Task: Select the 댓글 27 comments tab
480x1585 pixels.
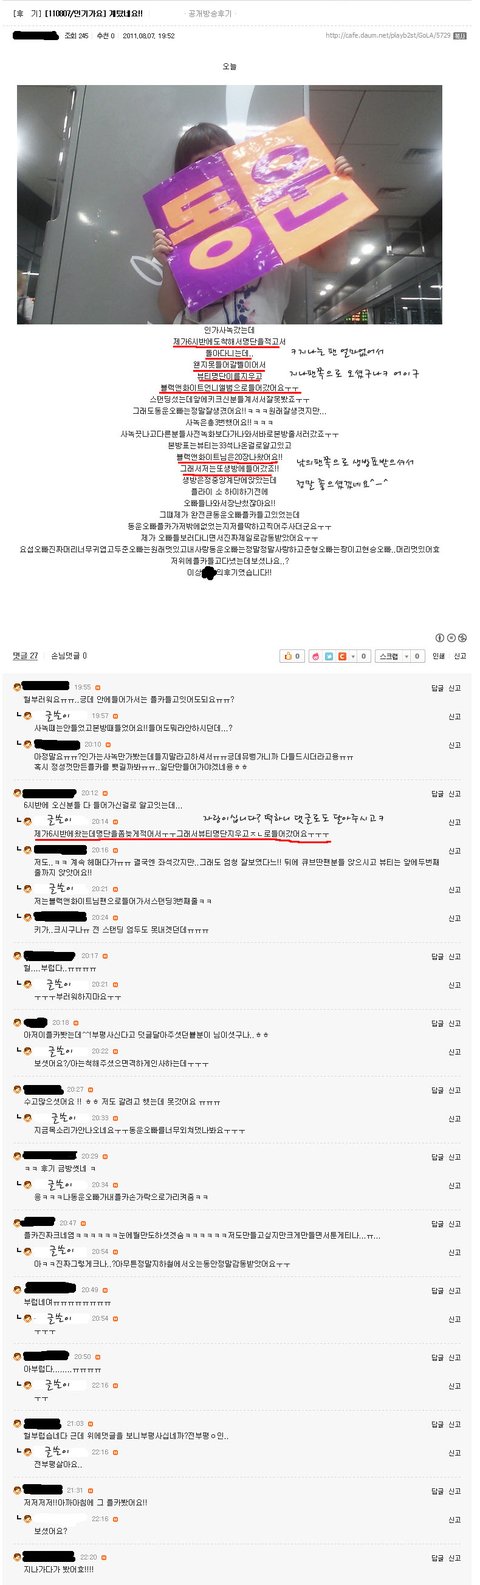Action: [25, 656]
